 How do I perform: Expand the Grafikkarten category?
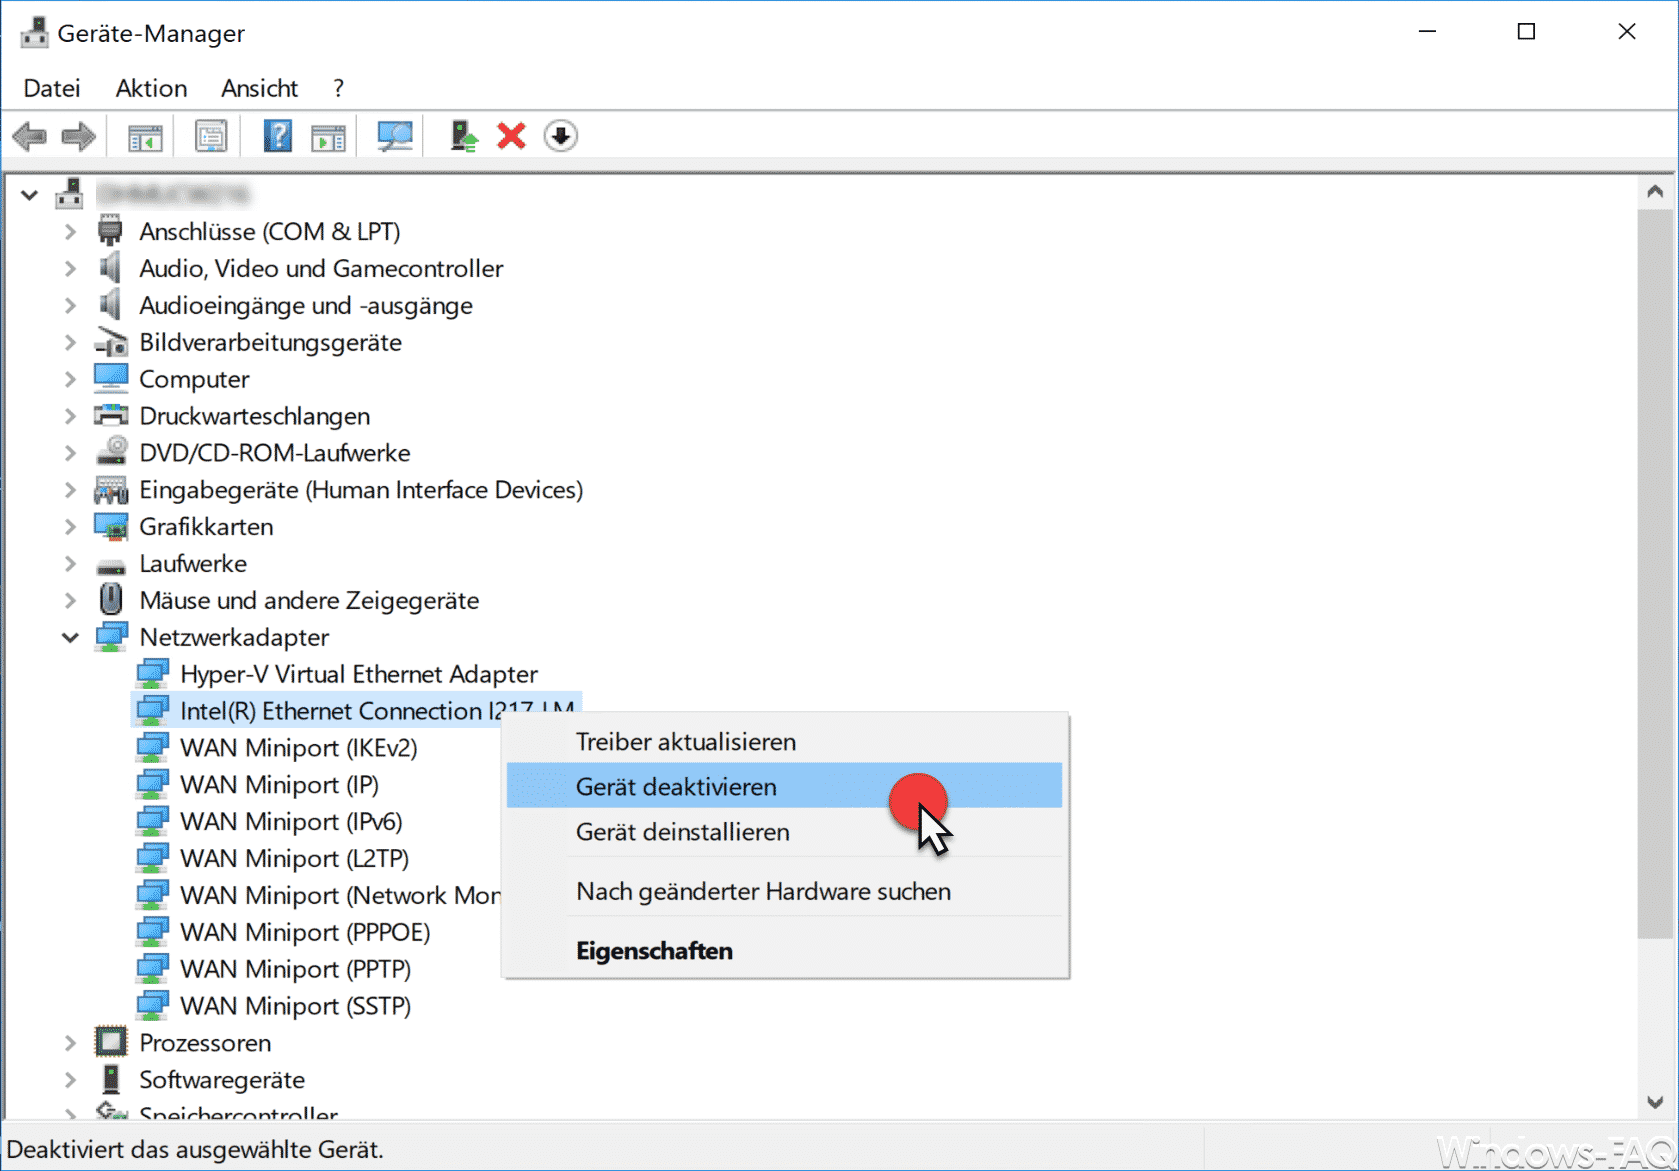(x=70, y=527)
